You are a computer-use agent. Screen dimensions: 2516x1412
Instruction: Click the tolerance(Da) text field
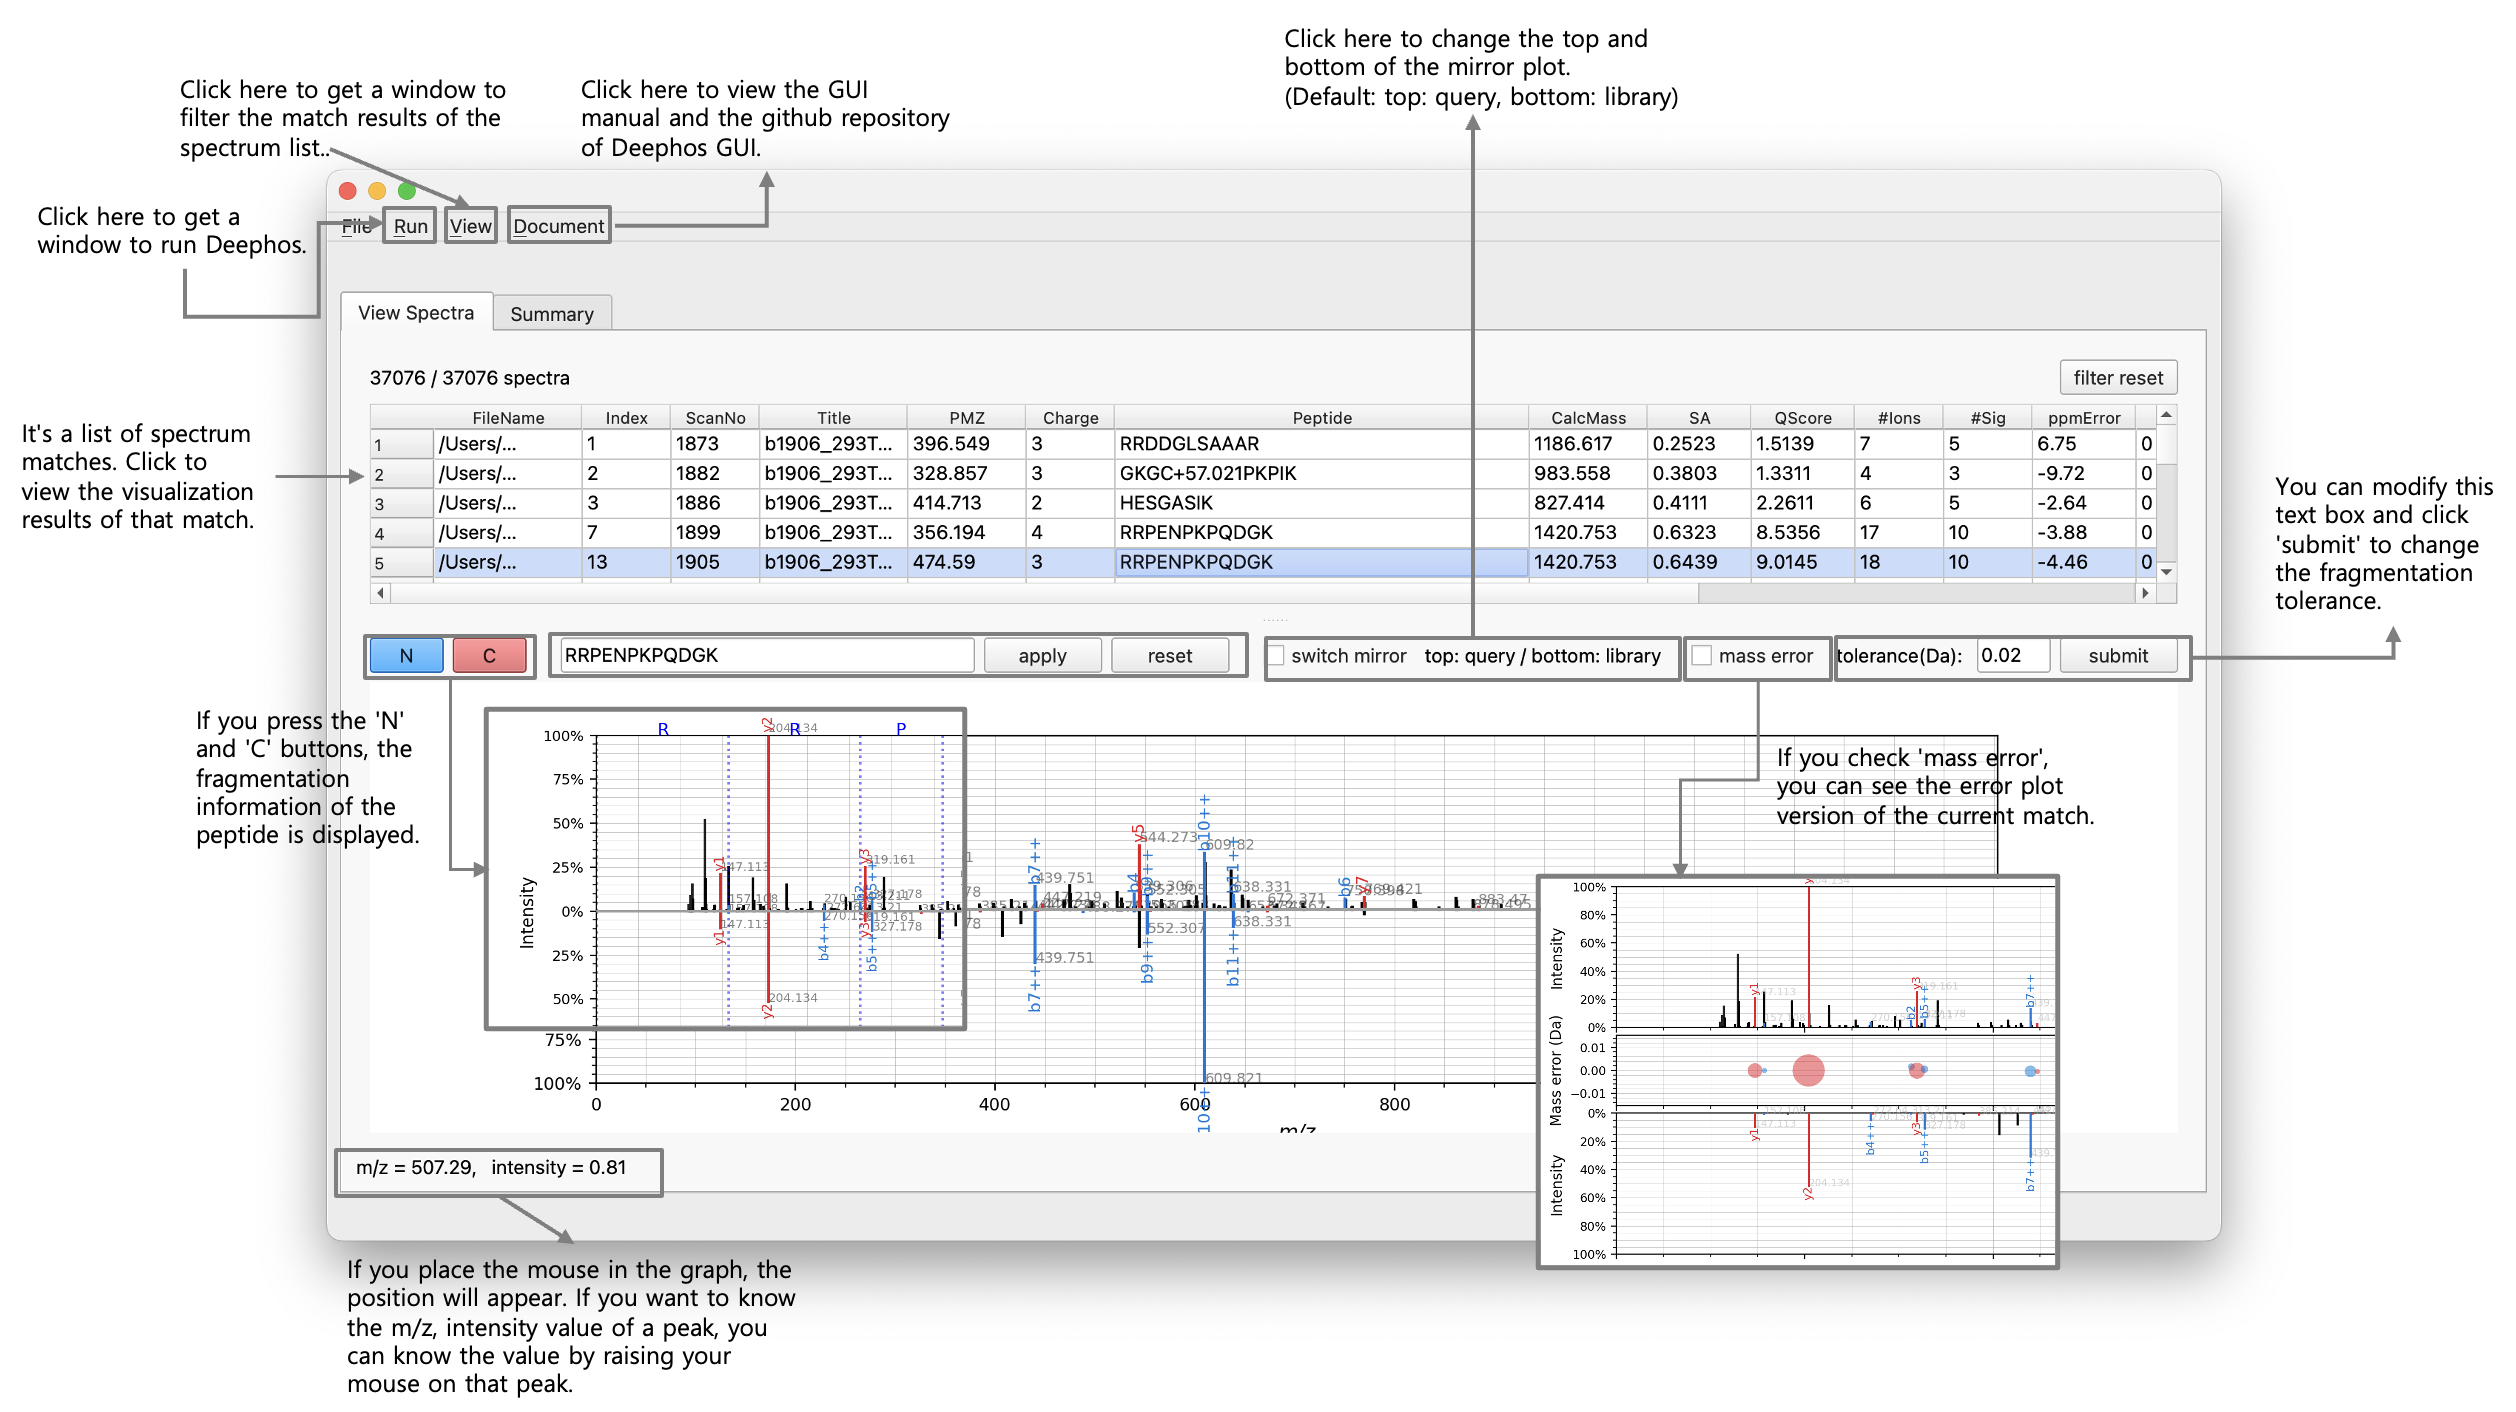pyautogui.click(x=2011, y=656)
